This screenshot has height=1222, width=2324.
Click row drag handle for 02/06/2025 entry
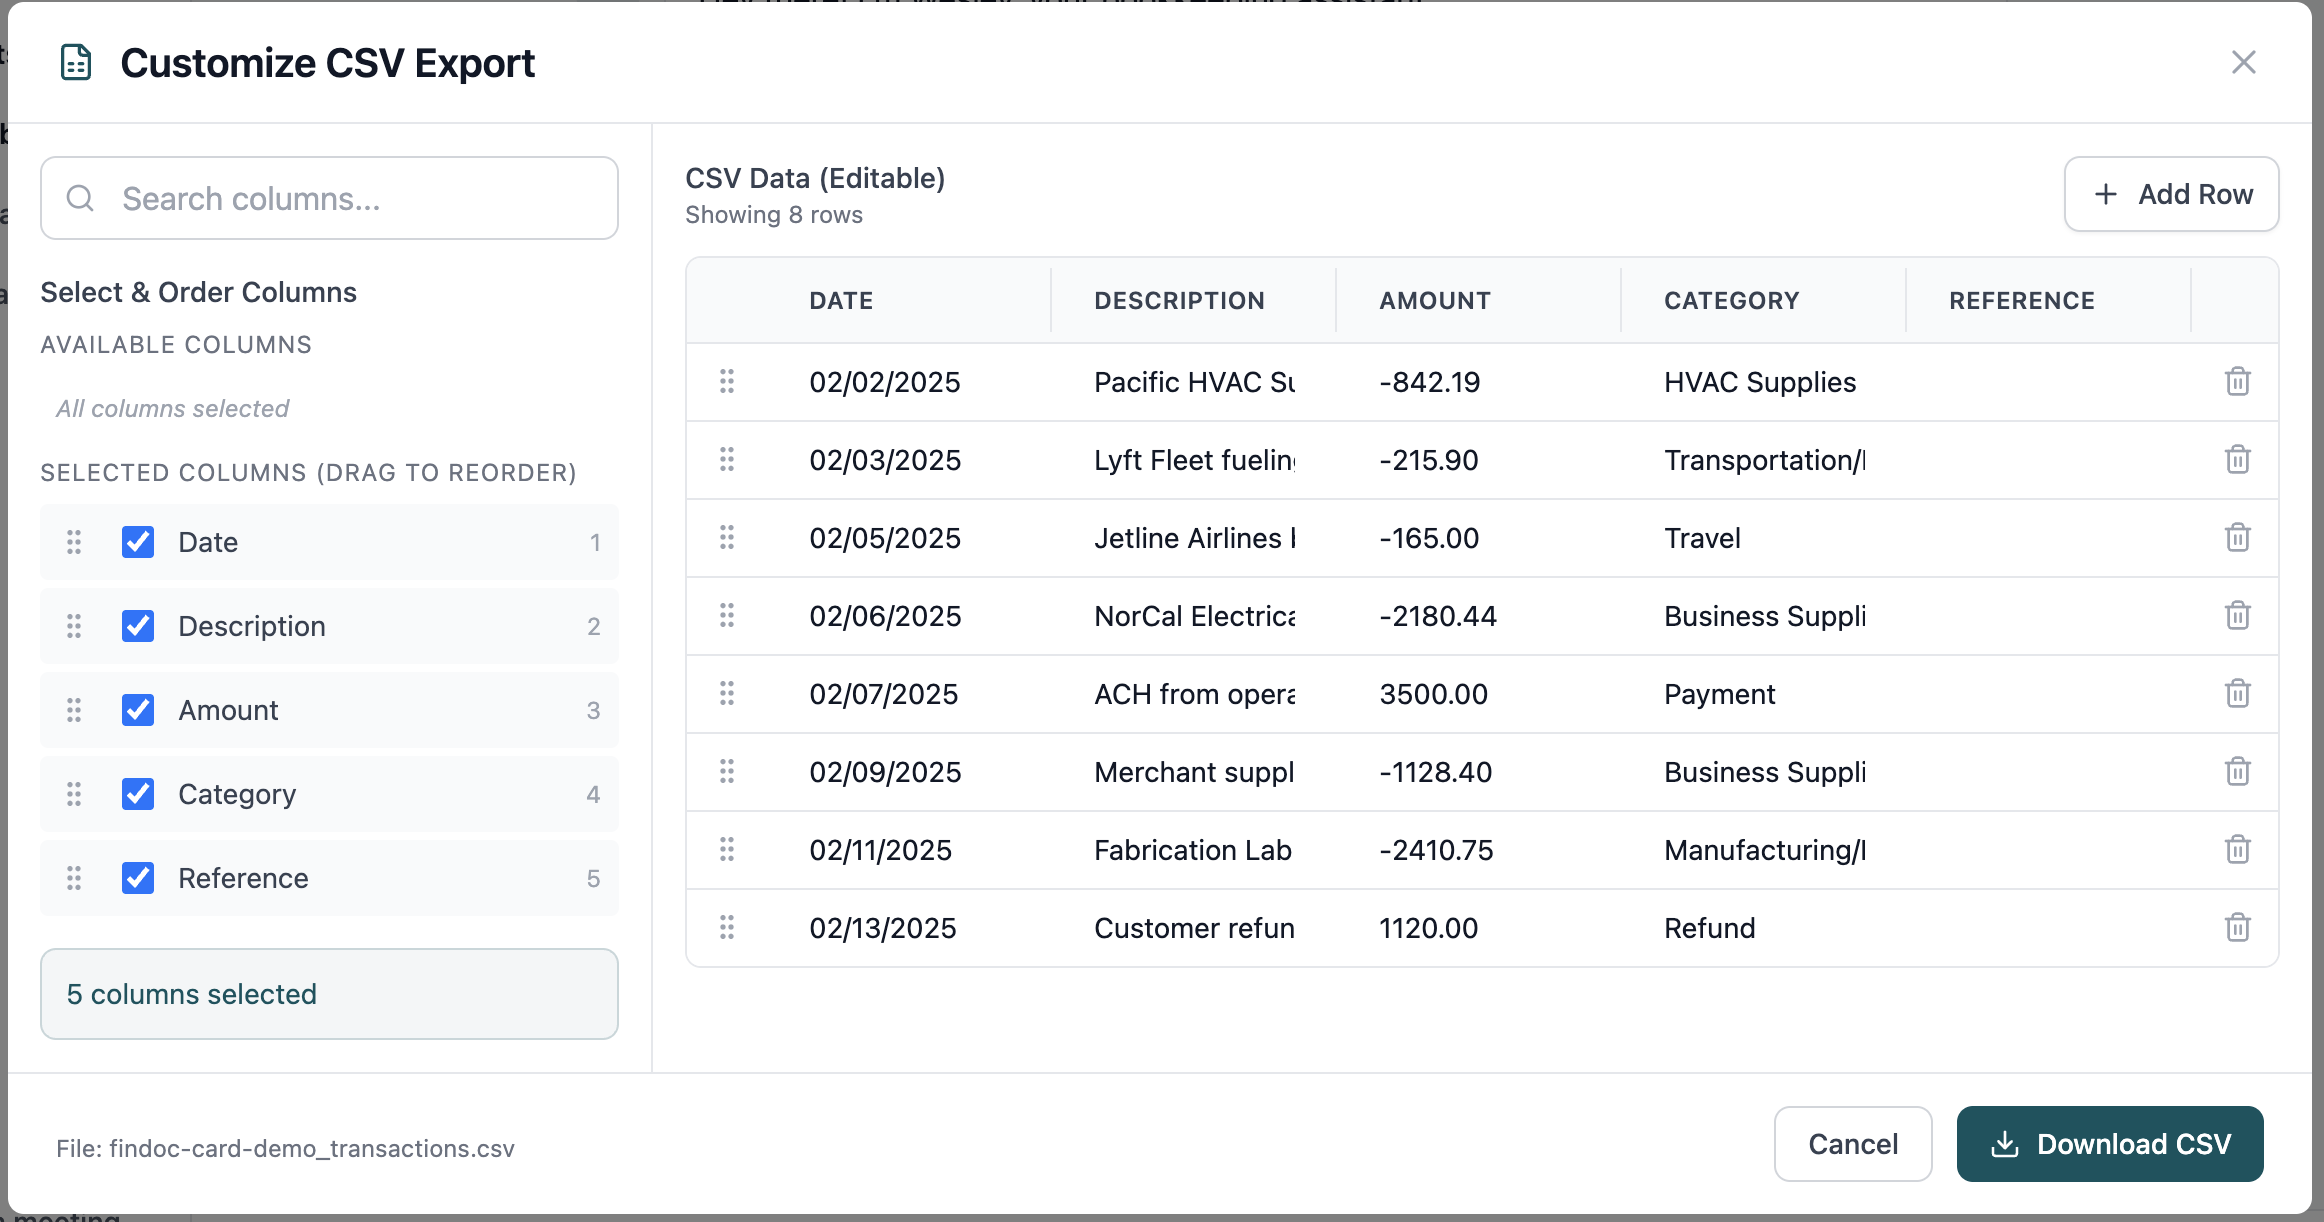727,615
